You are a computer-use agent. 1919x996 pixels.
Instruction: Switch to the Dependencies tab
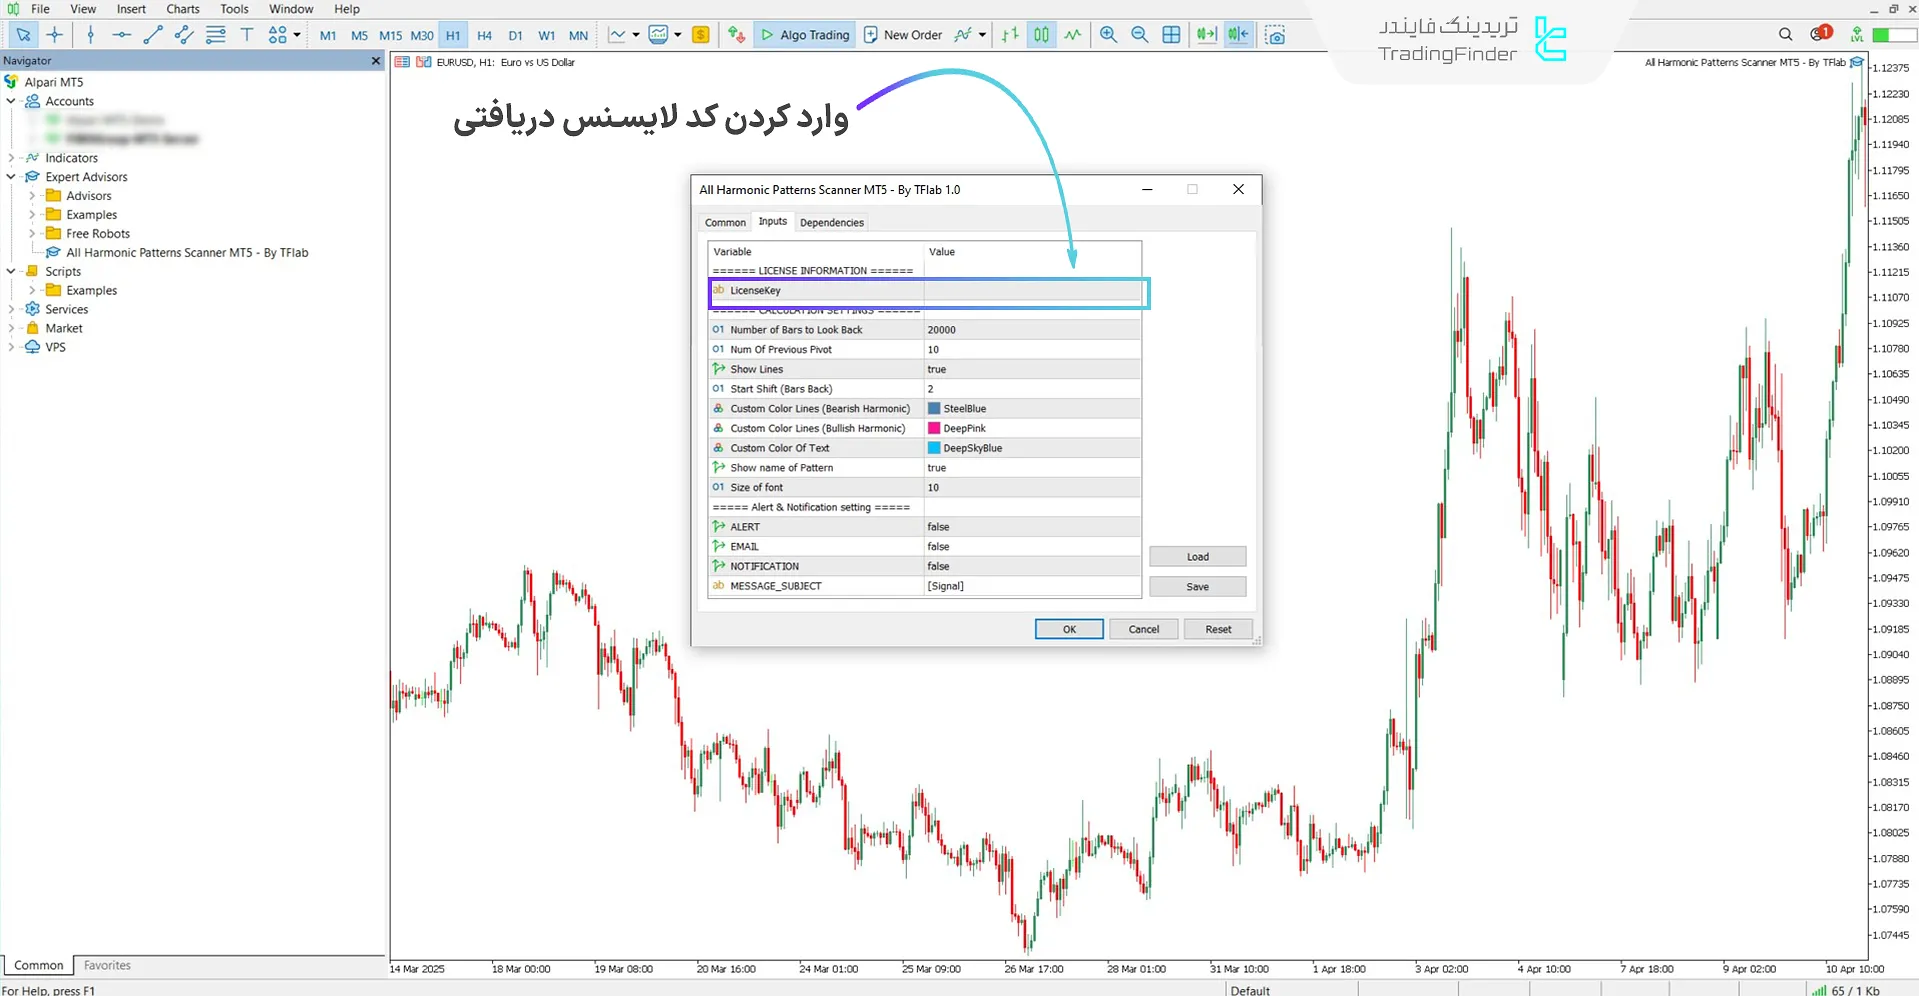tap(831, 222)
